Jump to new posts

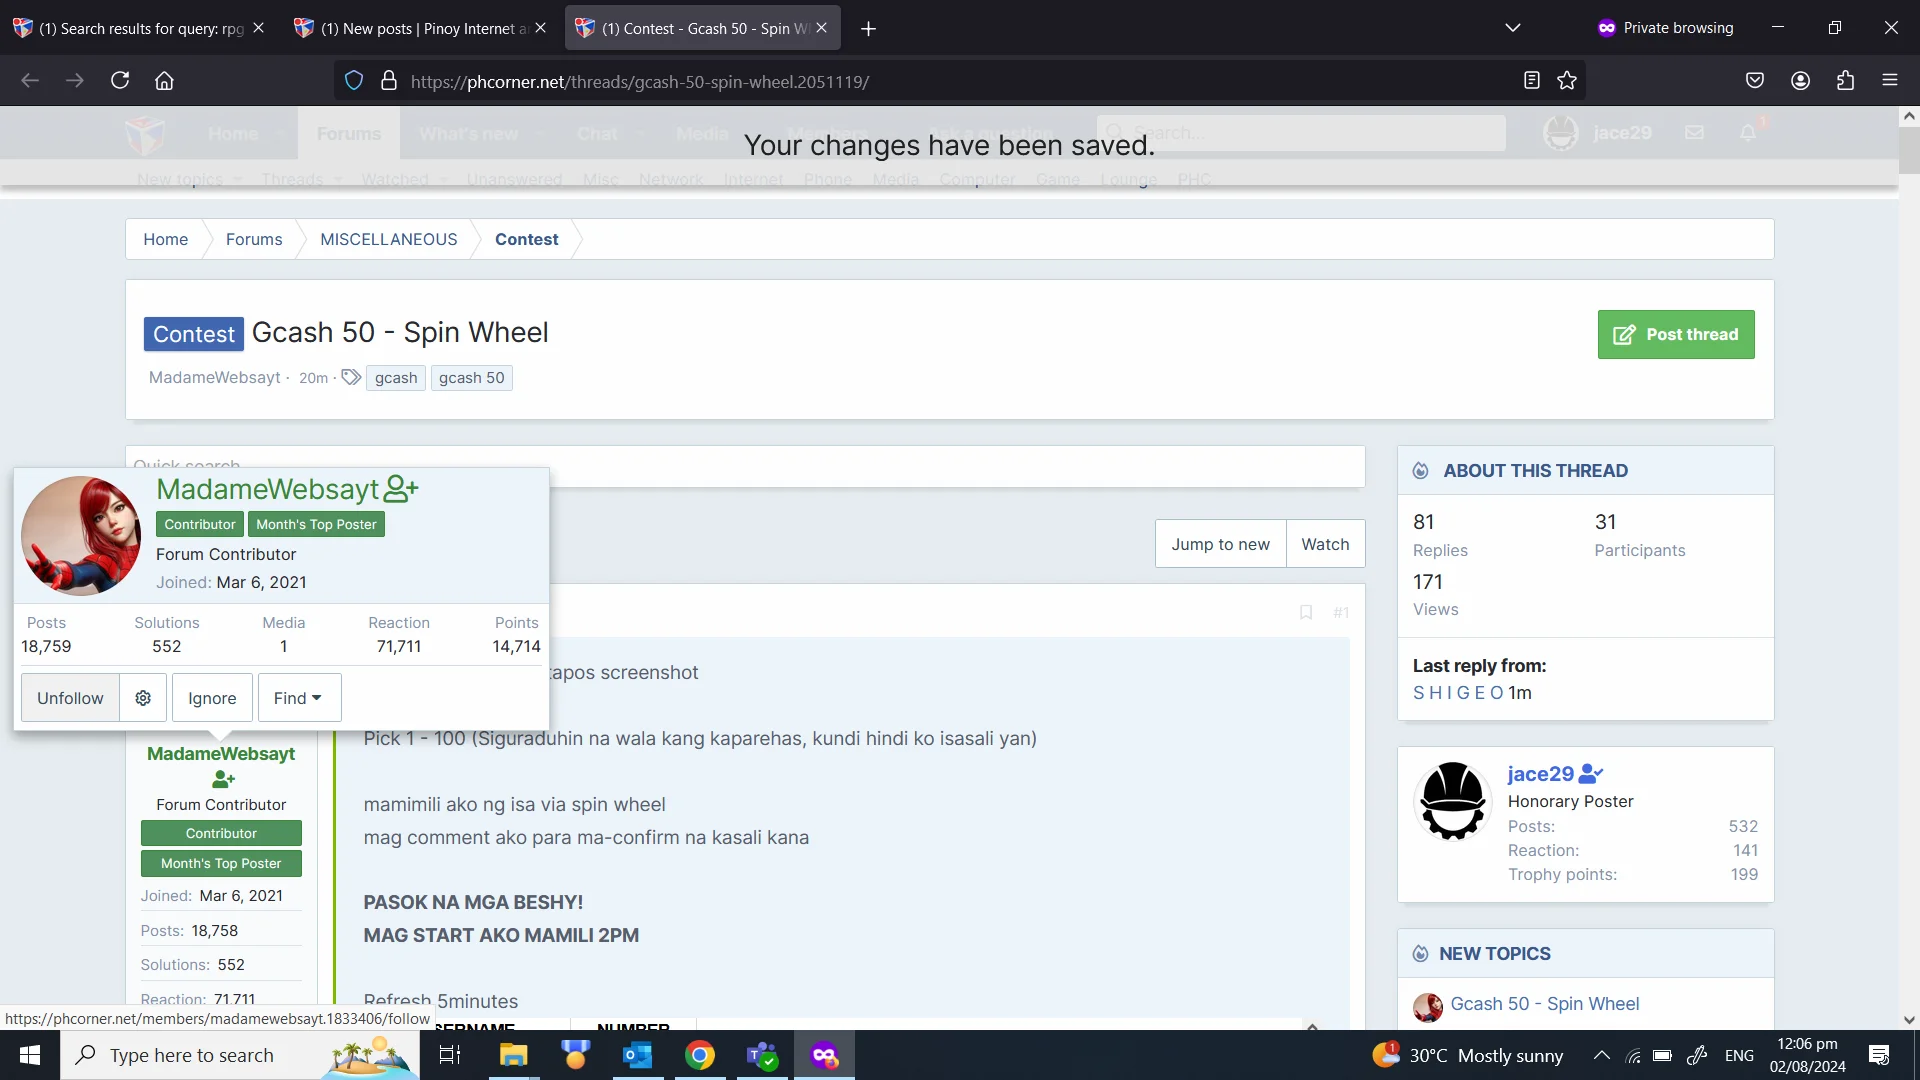pyautogui.click(x=1220, y=544)
